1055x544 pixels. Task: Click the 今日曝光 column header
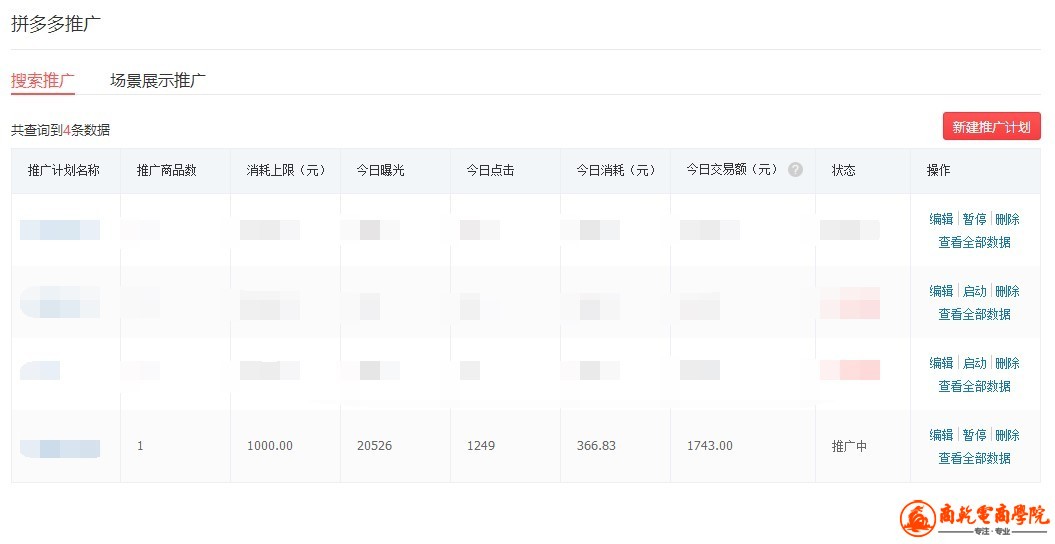point(380,170)
